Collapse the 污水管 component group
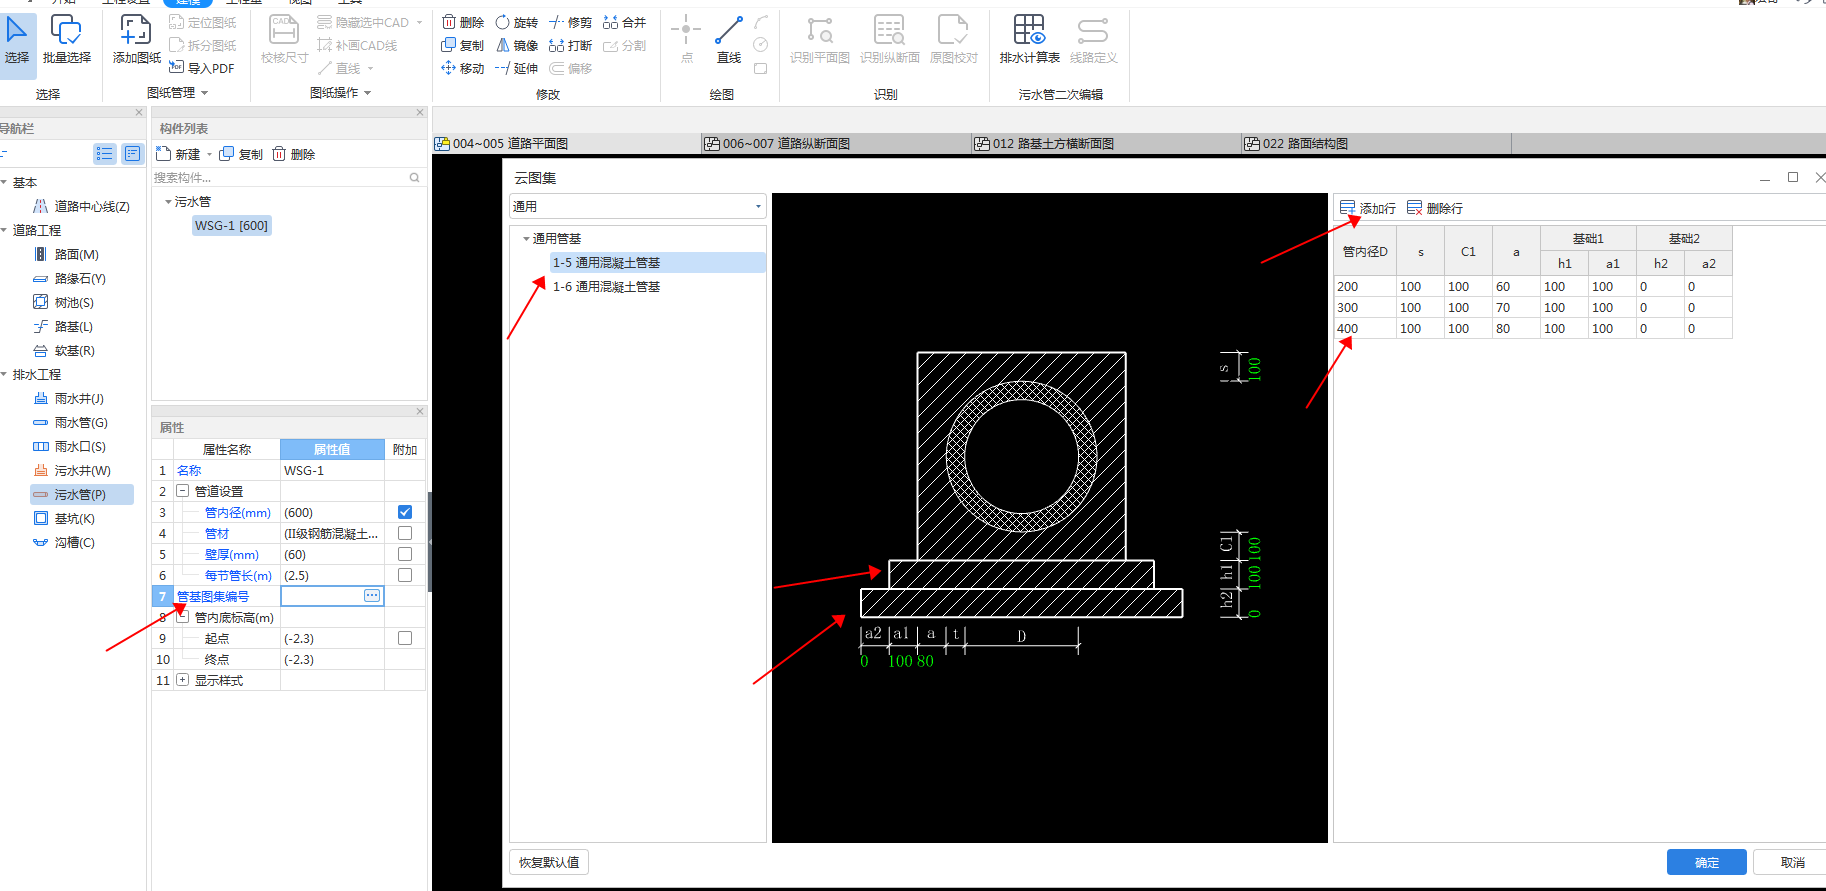The image size is (1826, 891). [168, 202]
